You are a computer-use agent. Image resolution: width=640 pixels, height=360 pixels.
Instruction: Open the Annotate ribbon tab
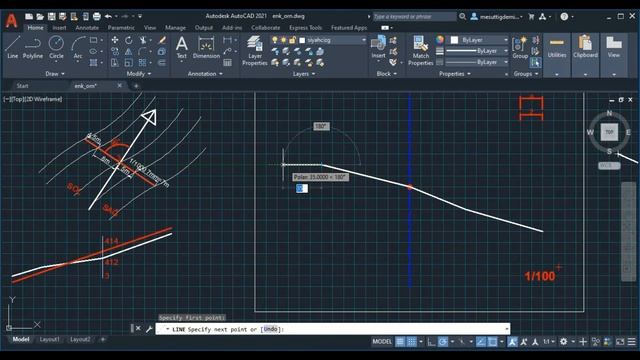87,28
